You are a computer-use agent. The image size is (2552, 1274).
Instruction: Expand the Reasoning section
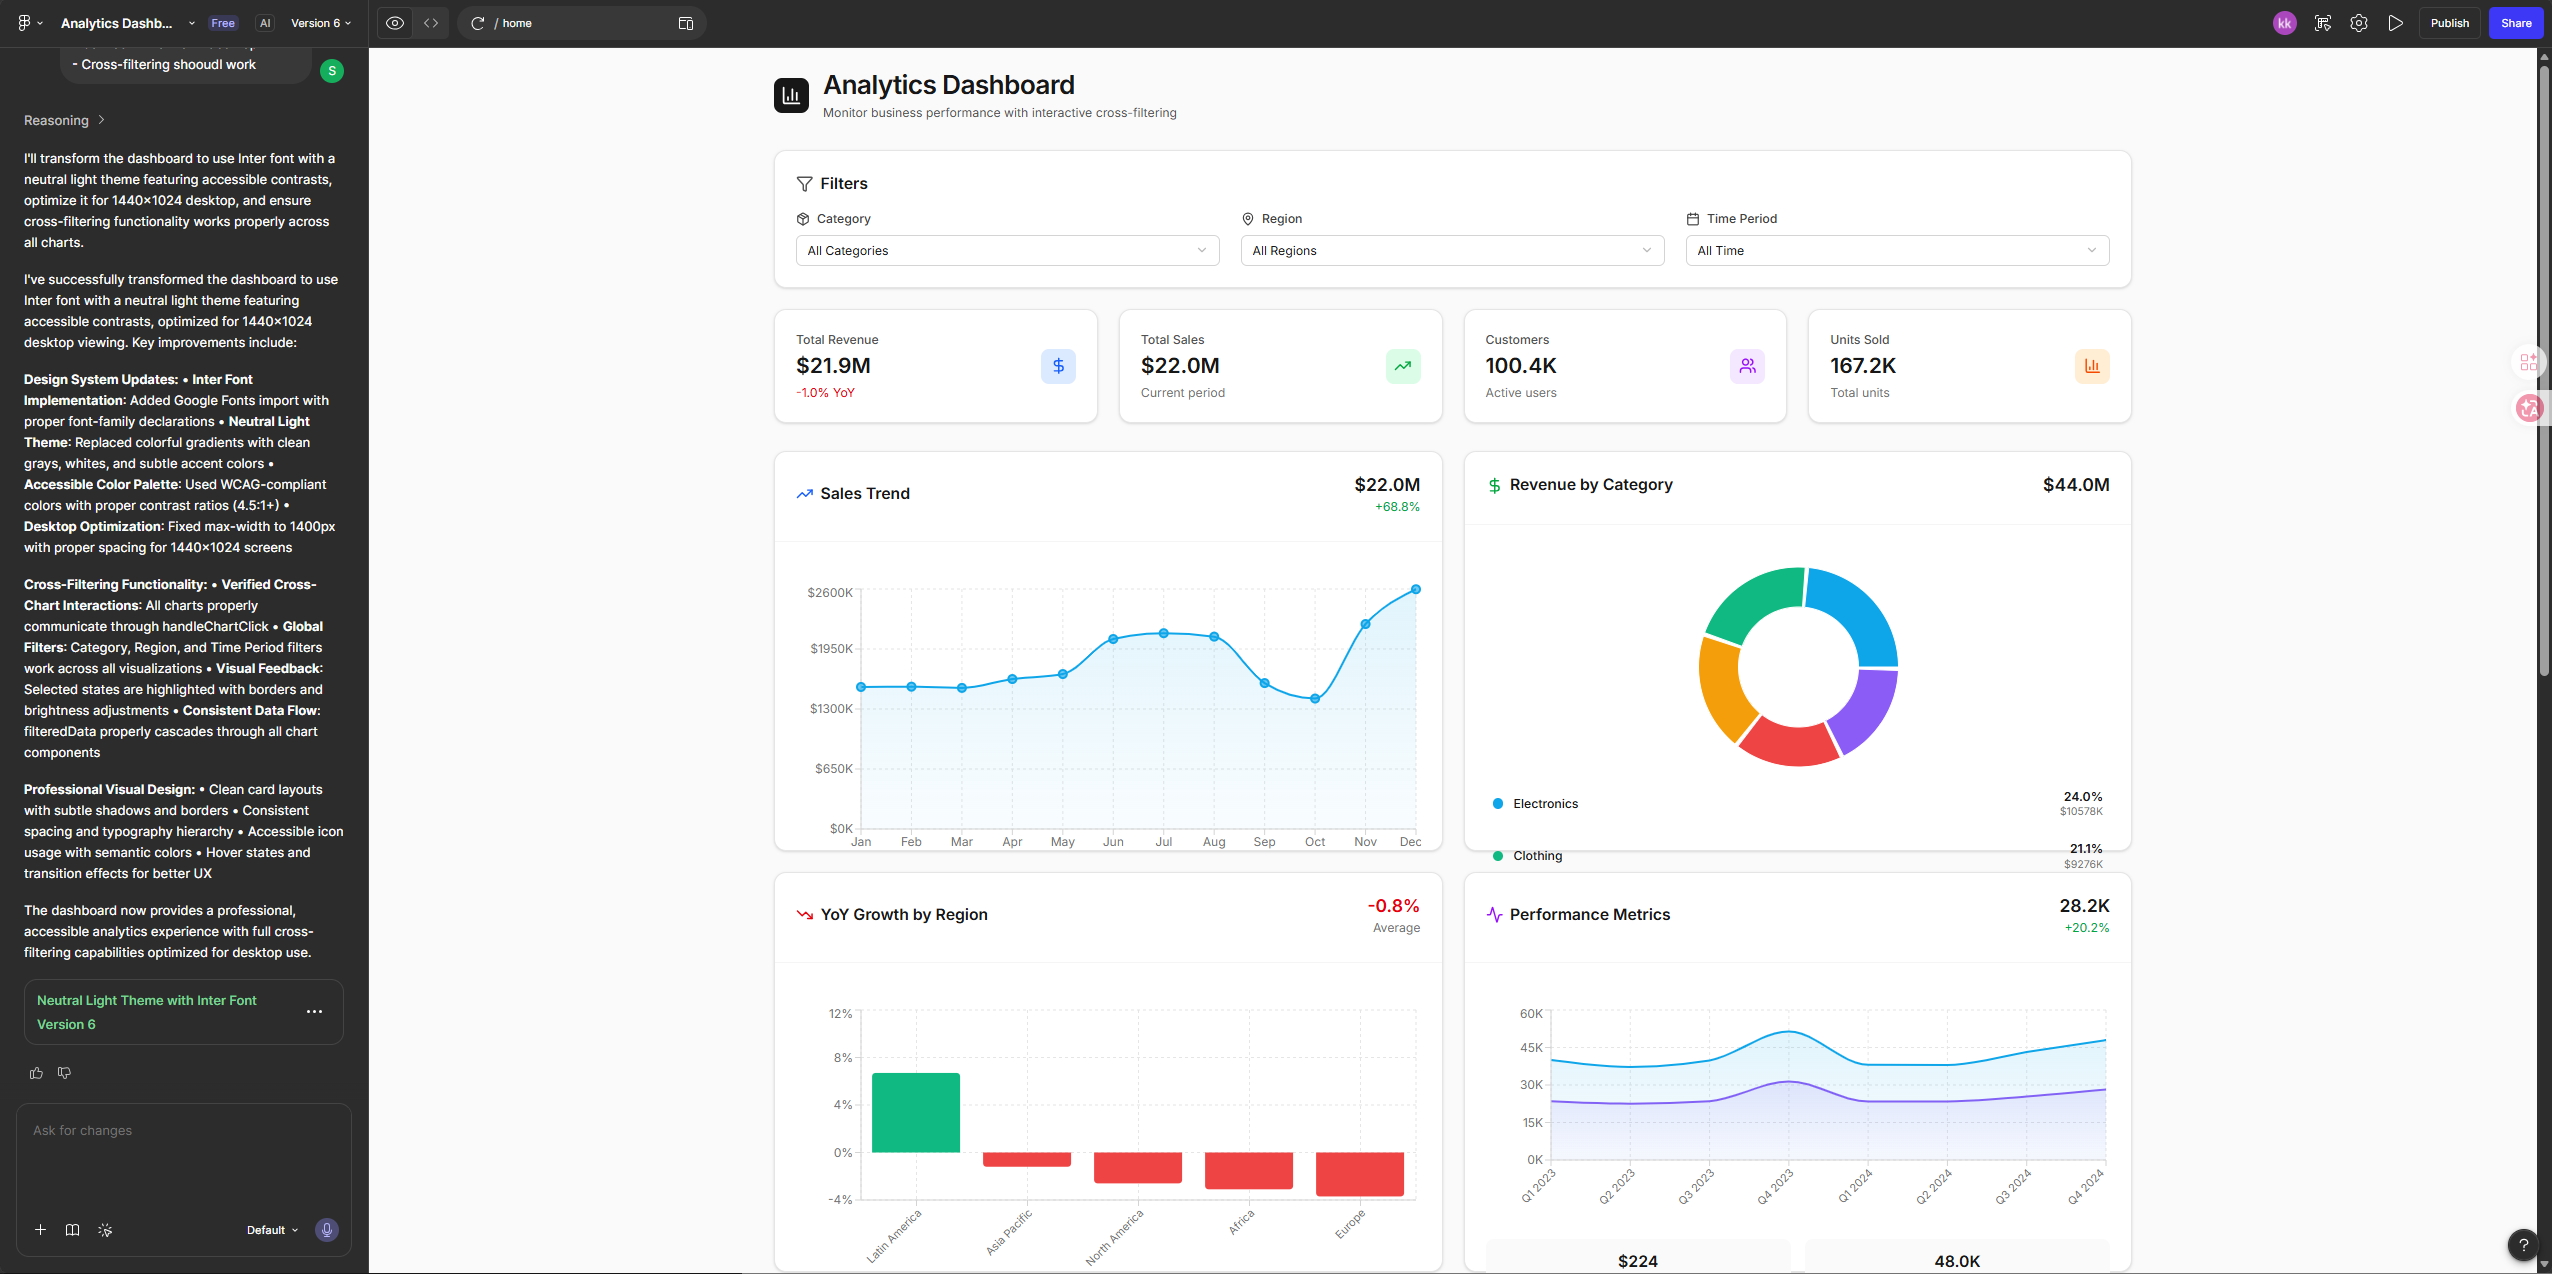[64, 120]
